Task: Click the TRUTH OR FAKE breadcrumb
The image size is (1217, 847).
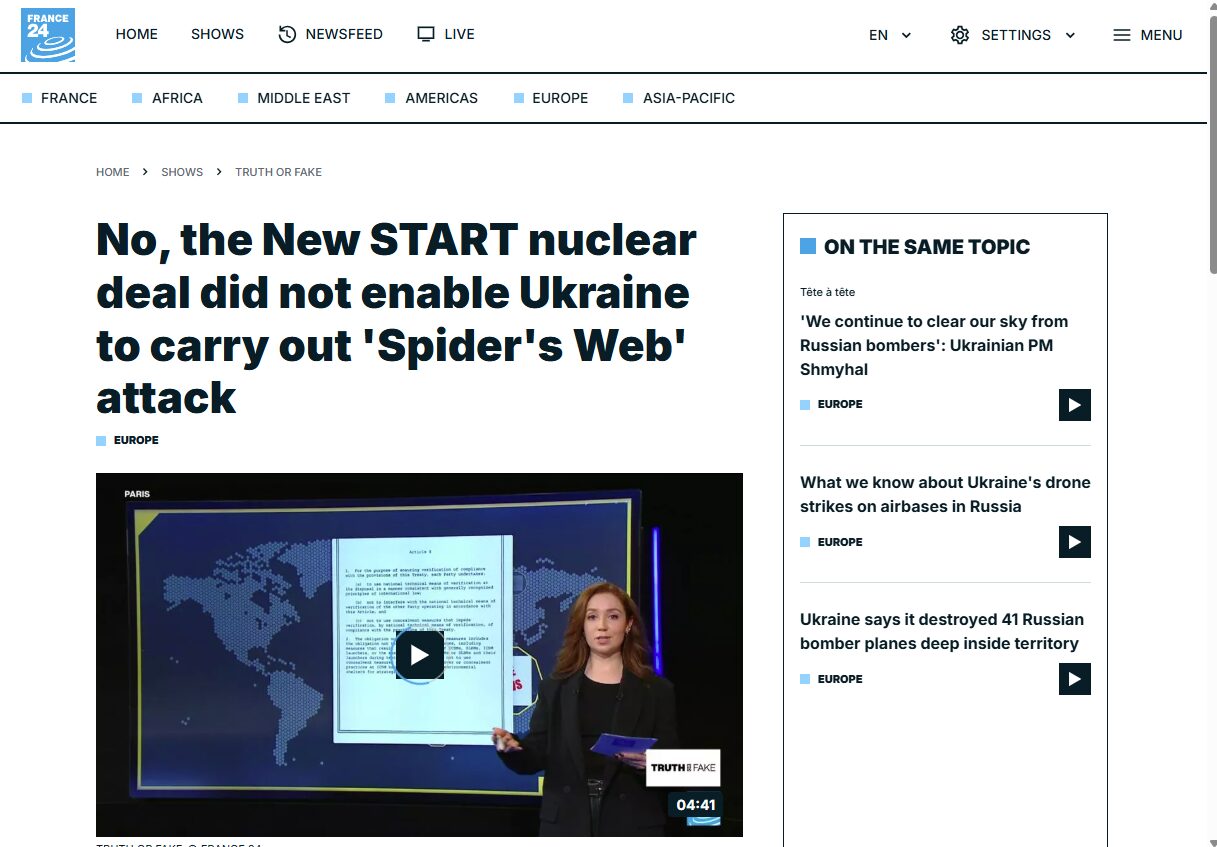Action: coord(278,172)
